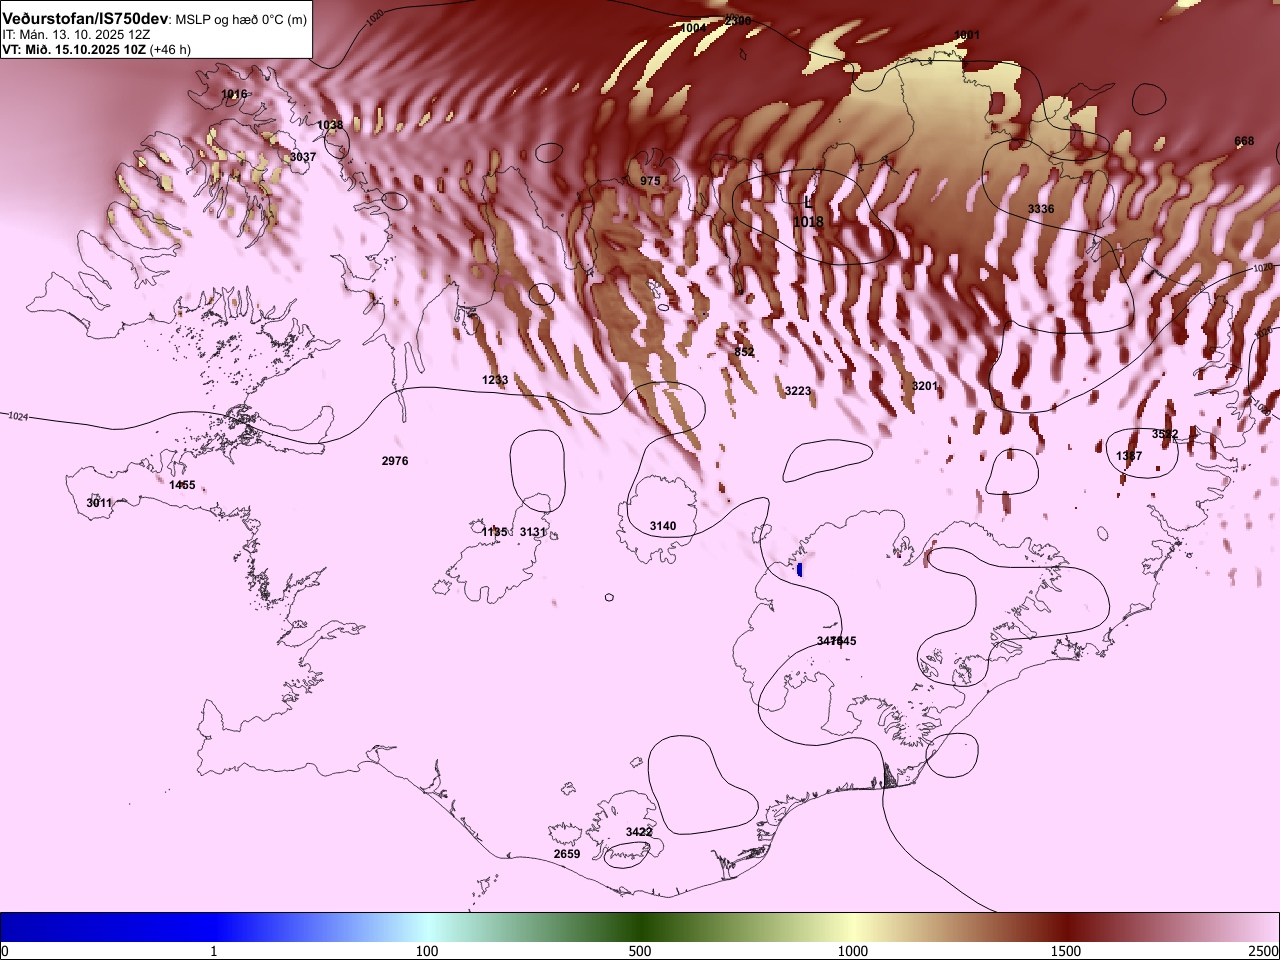Screen dimensions: 1280x960
Task: Click the 'L' low pressure marker
Action: point(808,203)
